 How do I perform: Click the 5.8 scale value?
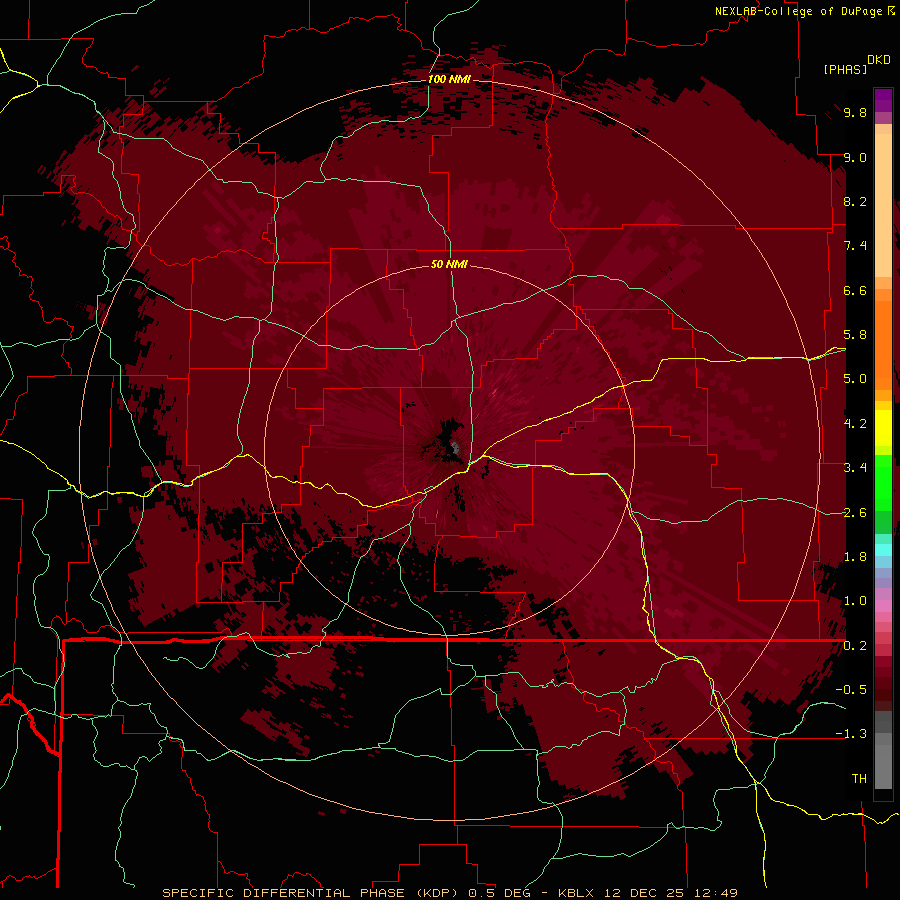point(855,335)
